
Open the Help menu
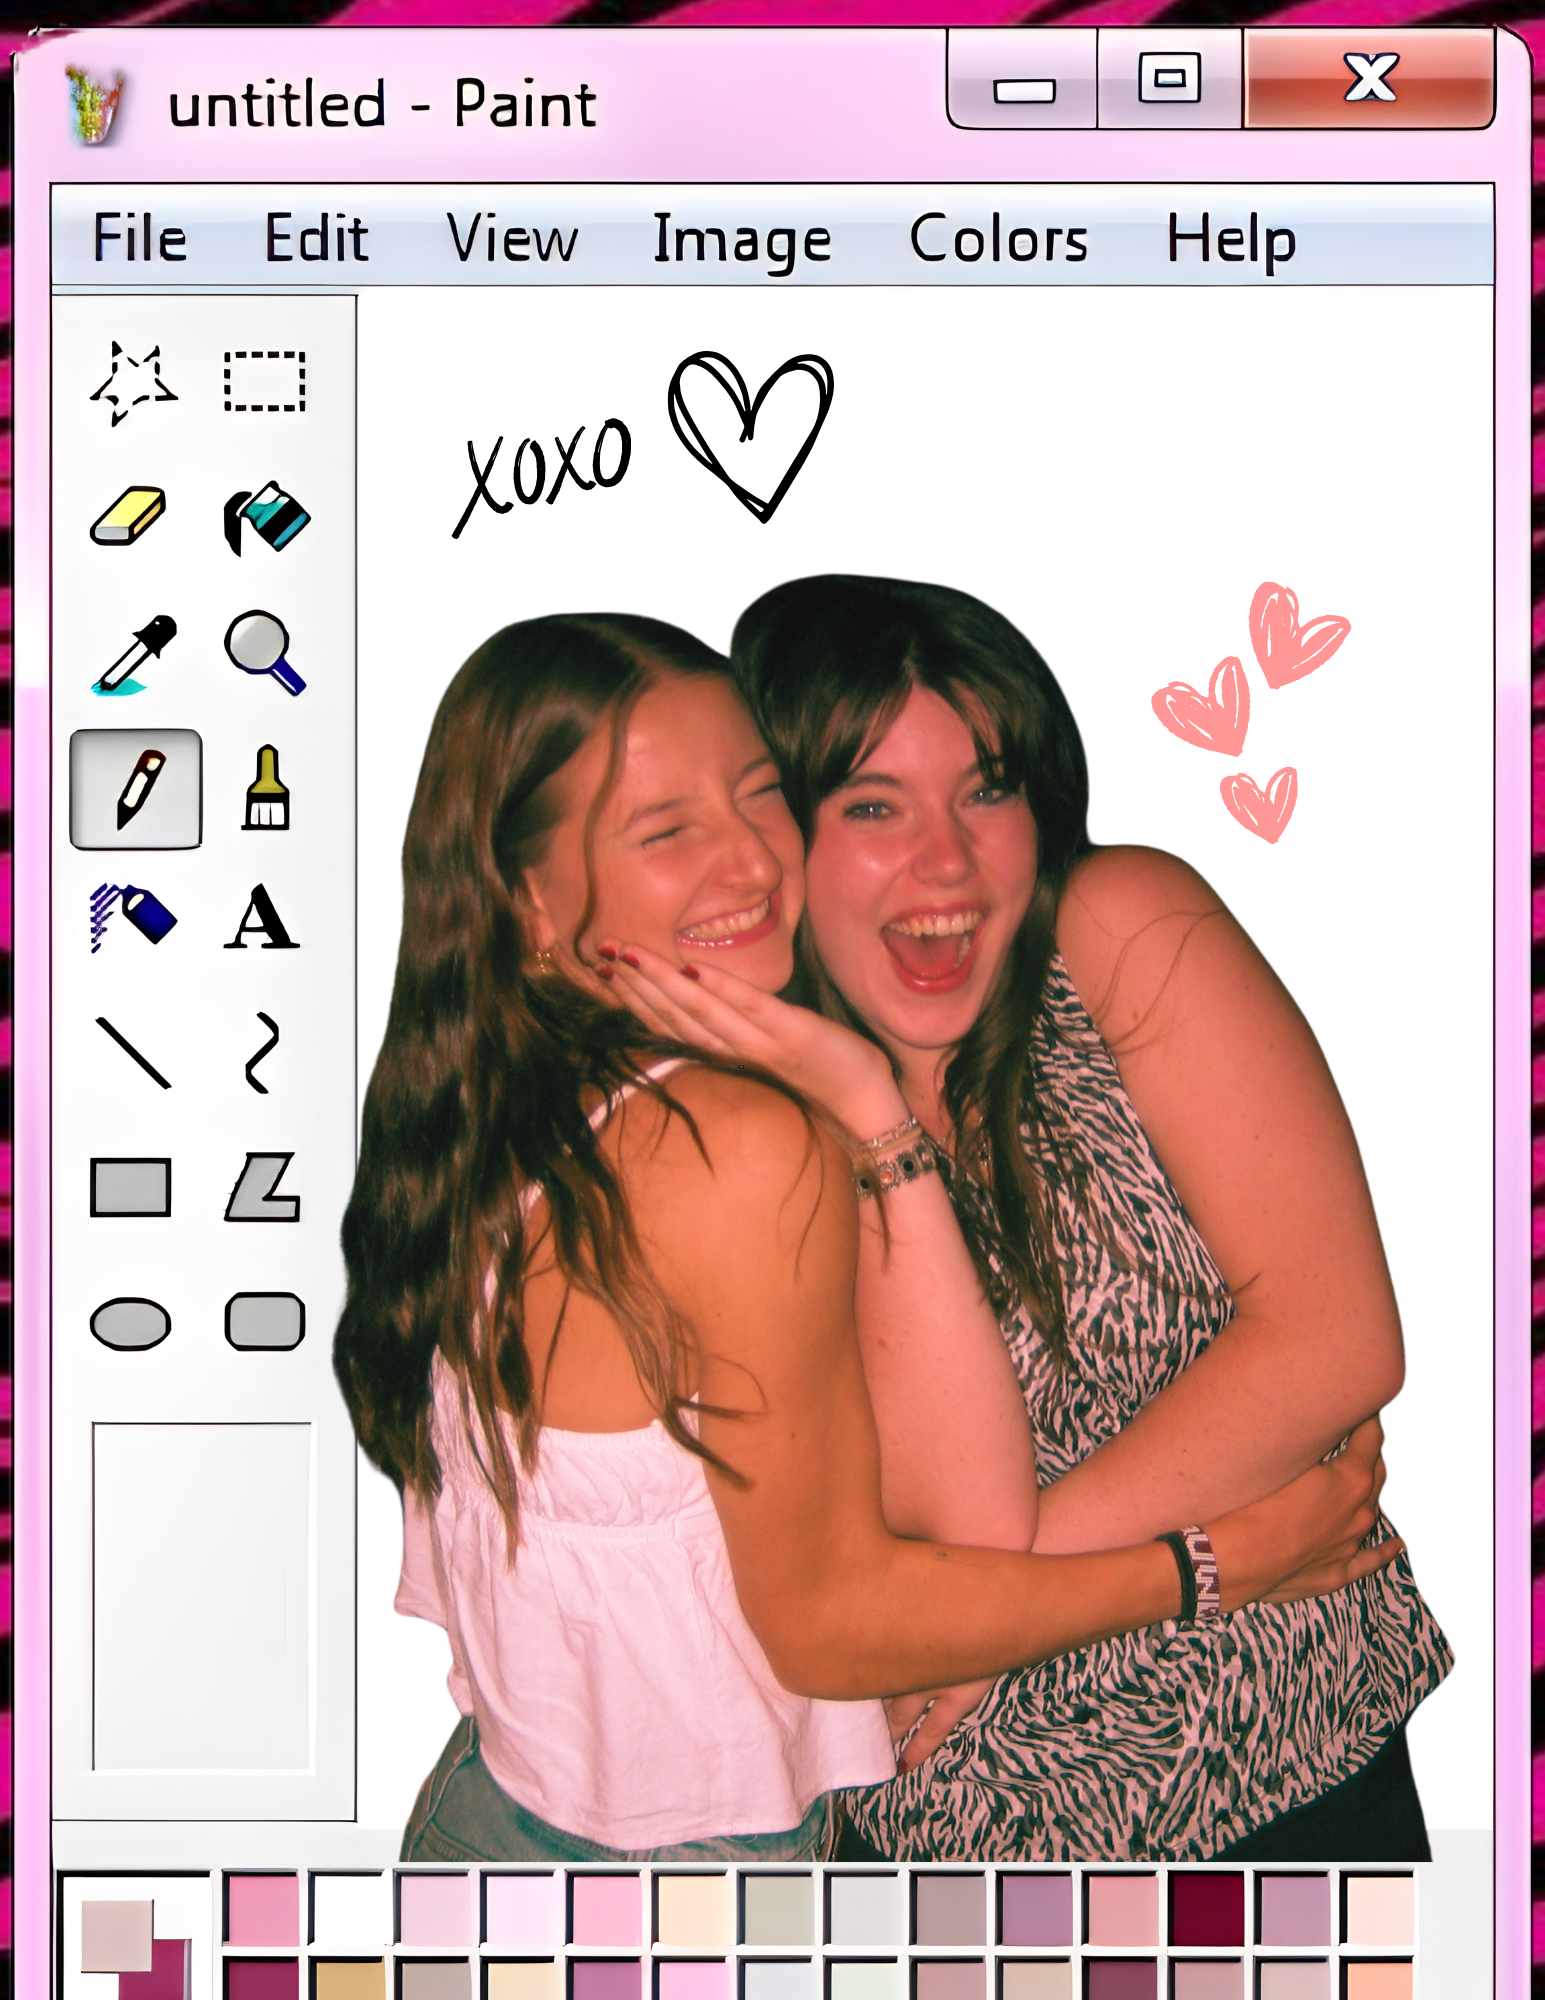[1231, 240]
